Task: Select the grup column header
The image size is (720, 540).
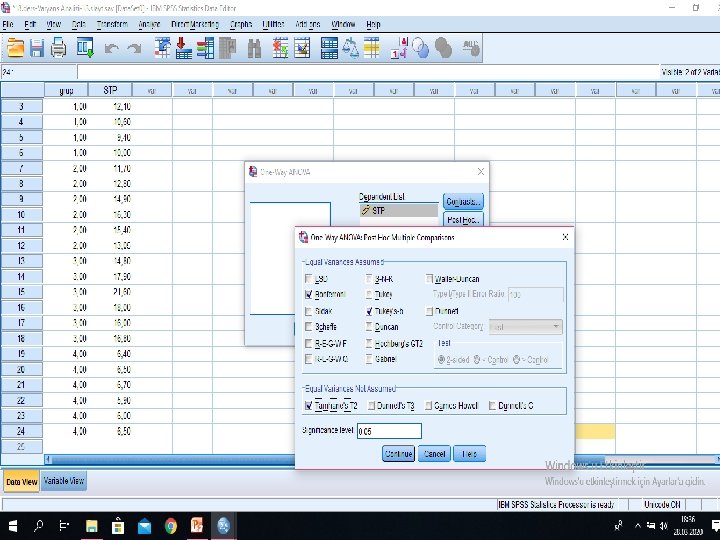Action: 66,90
